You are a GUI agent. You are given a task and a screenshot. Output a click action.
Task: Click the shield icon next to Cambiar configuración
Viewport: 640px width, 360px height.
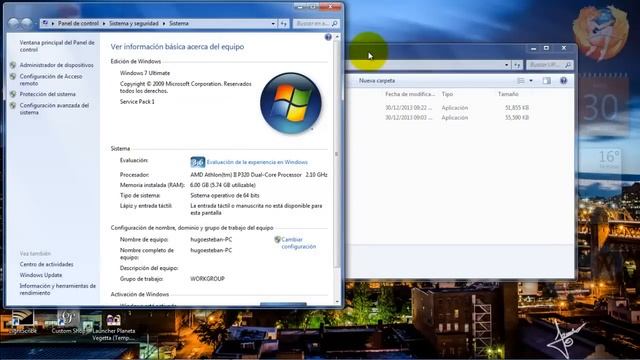278,240
